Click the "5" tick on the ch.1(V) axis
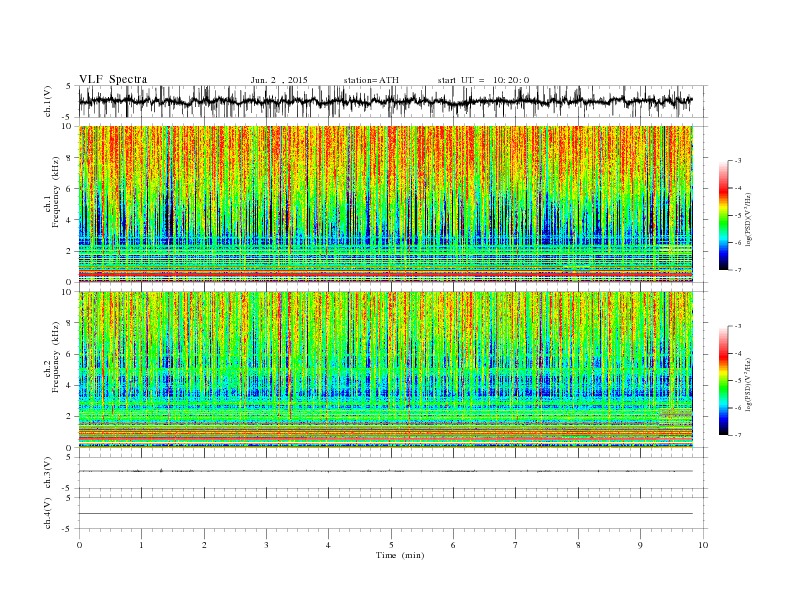 (x=69, y=86)
